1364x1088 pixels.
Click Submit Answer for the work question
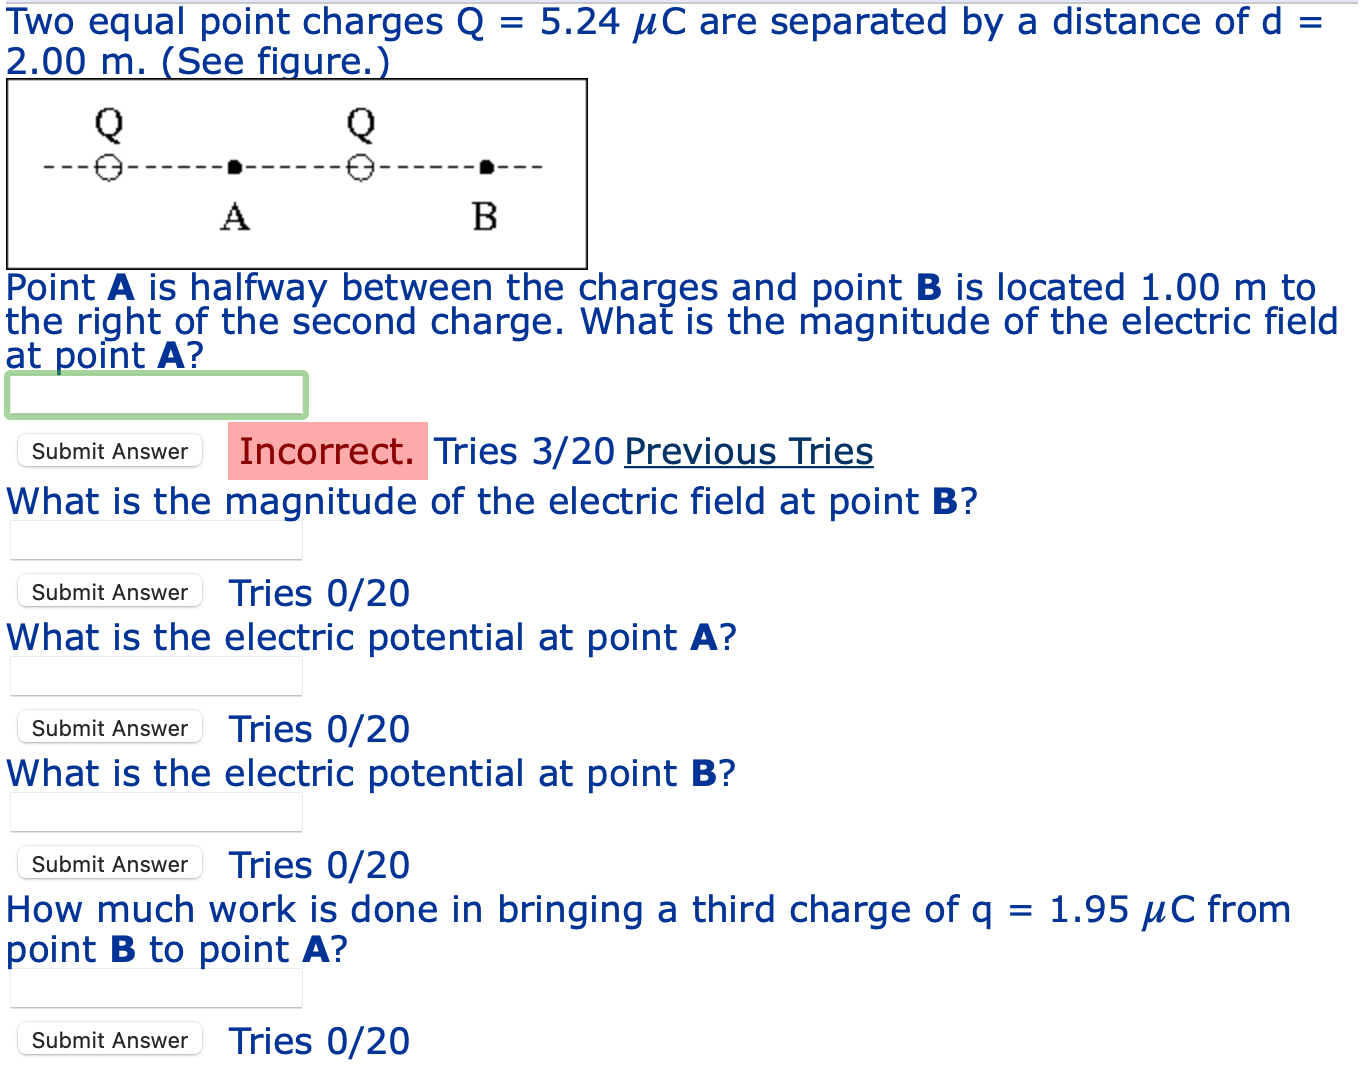click(109, 1039)
